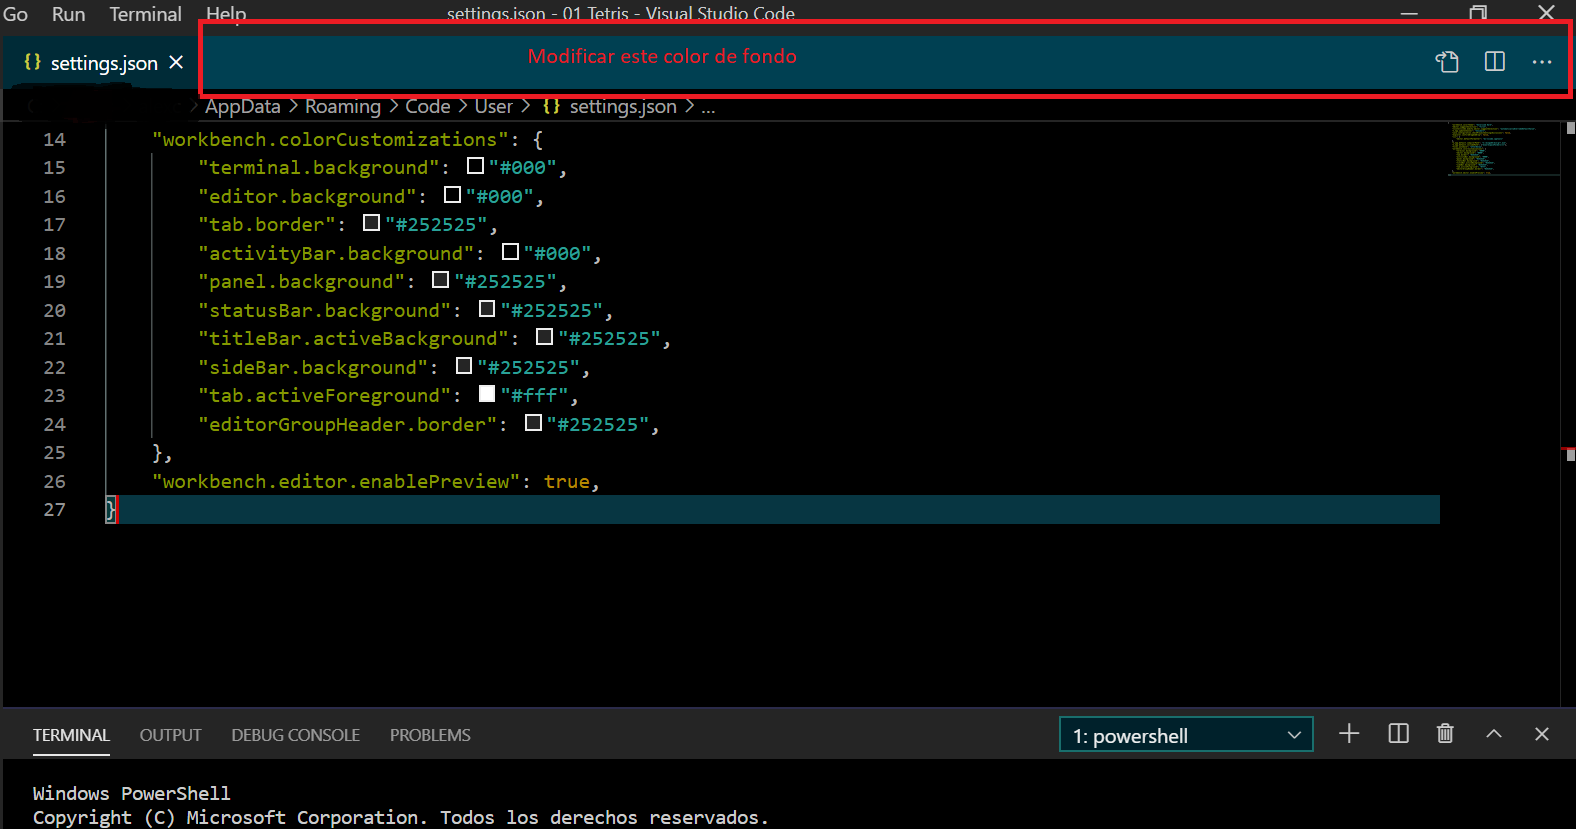Click the true value on line 26
This screenshot has width=1576, height=829.
(x=567, y=482)
